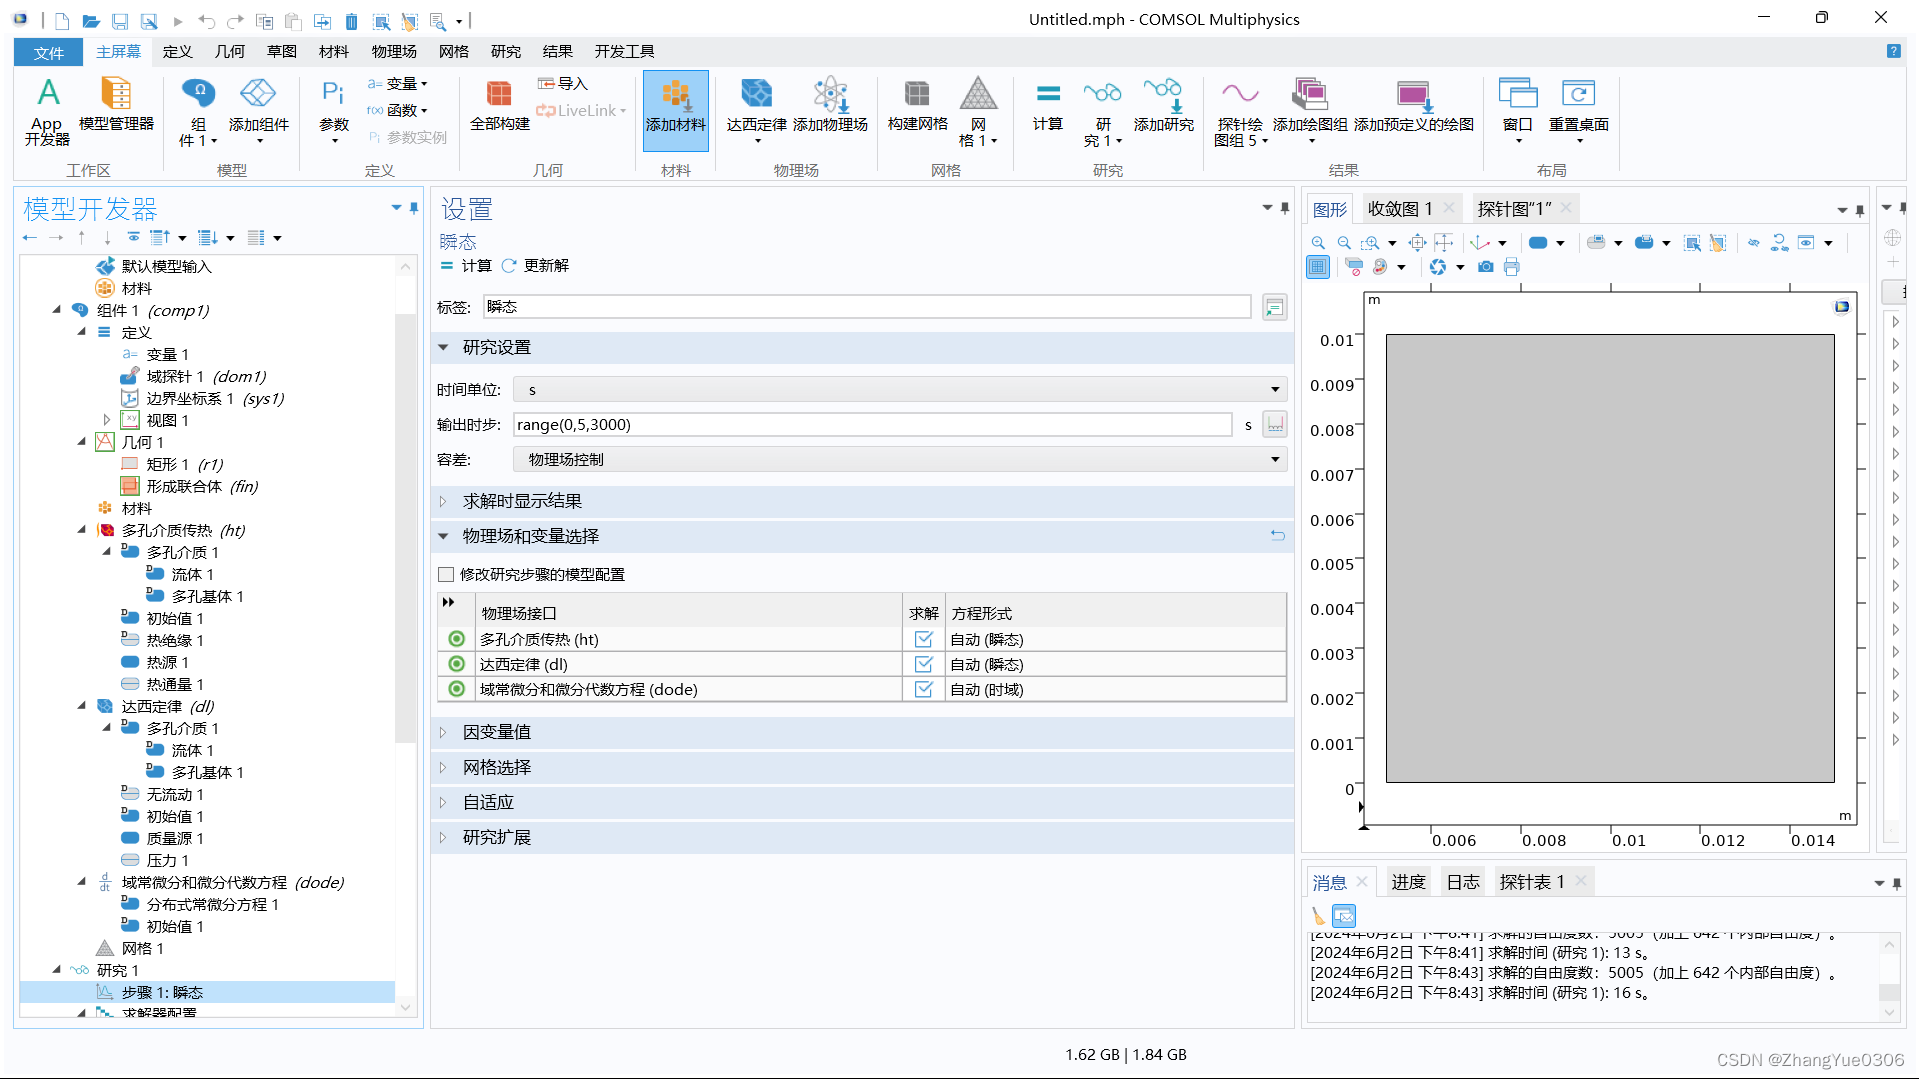
Task: Toggle solve checkbox for 多孔介质传热 (ht)
Action: pyautogui.click(x=924, y=639)
